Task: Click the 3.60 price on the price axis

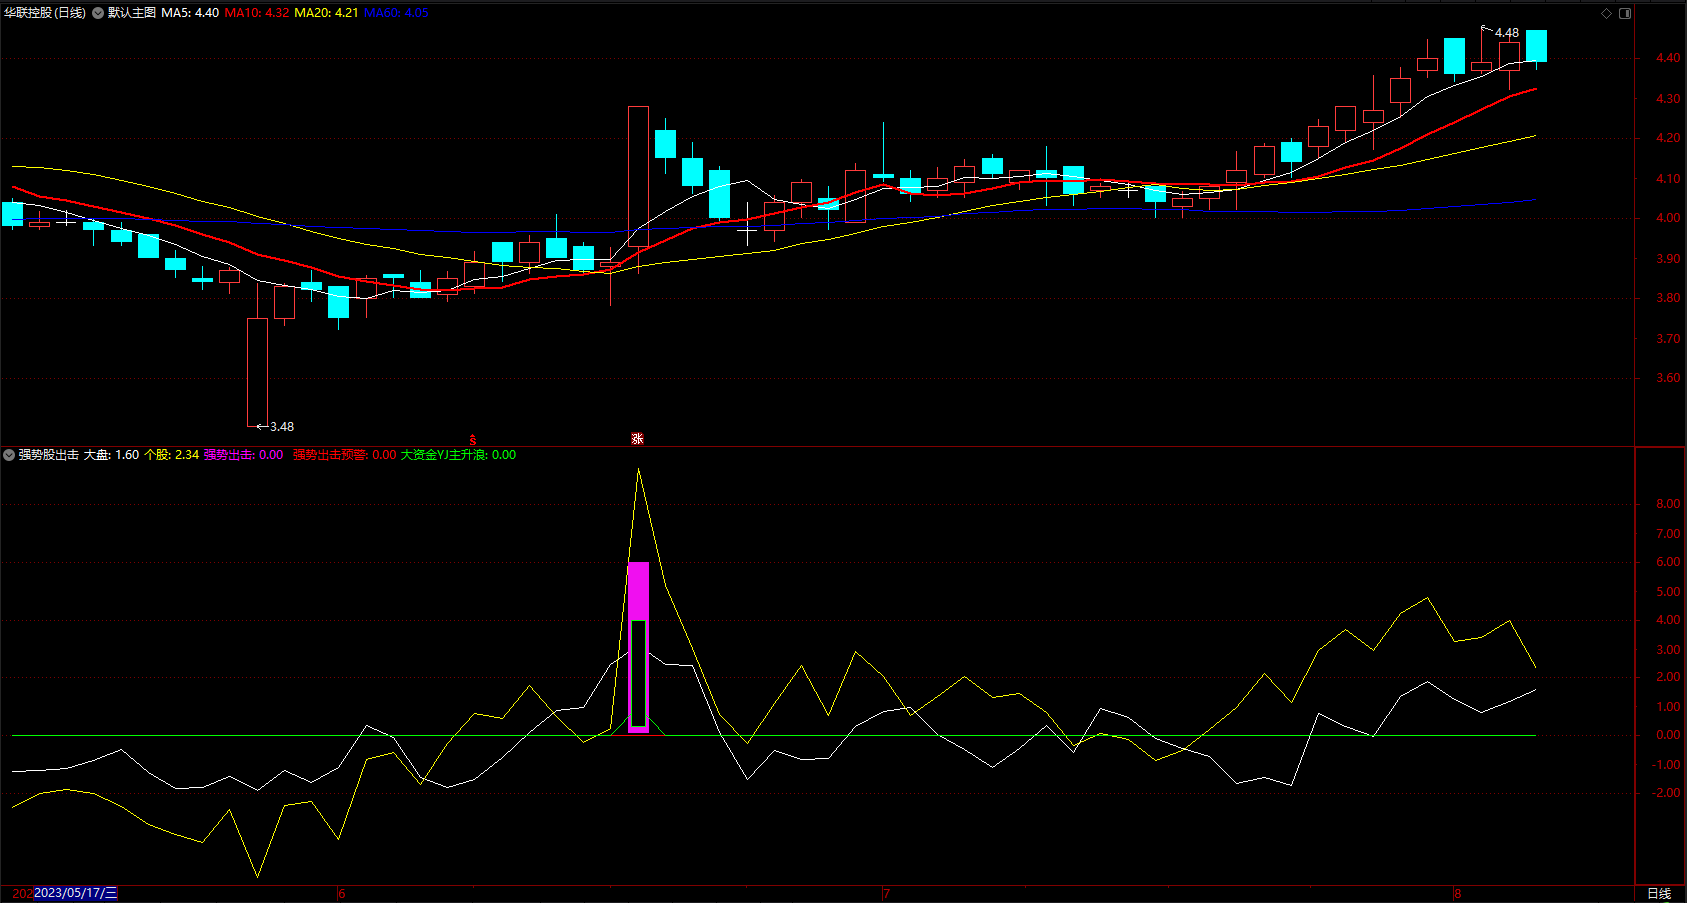Action: 1668,378
